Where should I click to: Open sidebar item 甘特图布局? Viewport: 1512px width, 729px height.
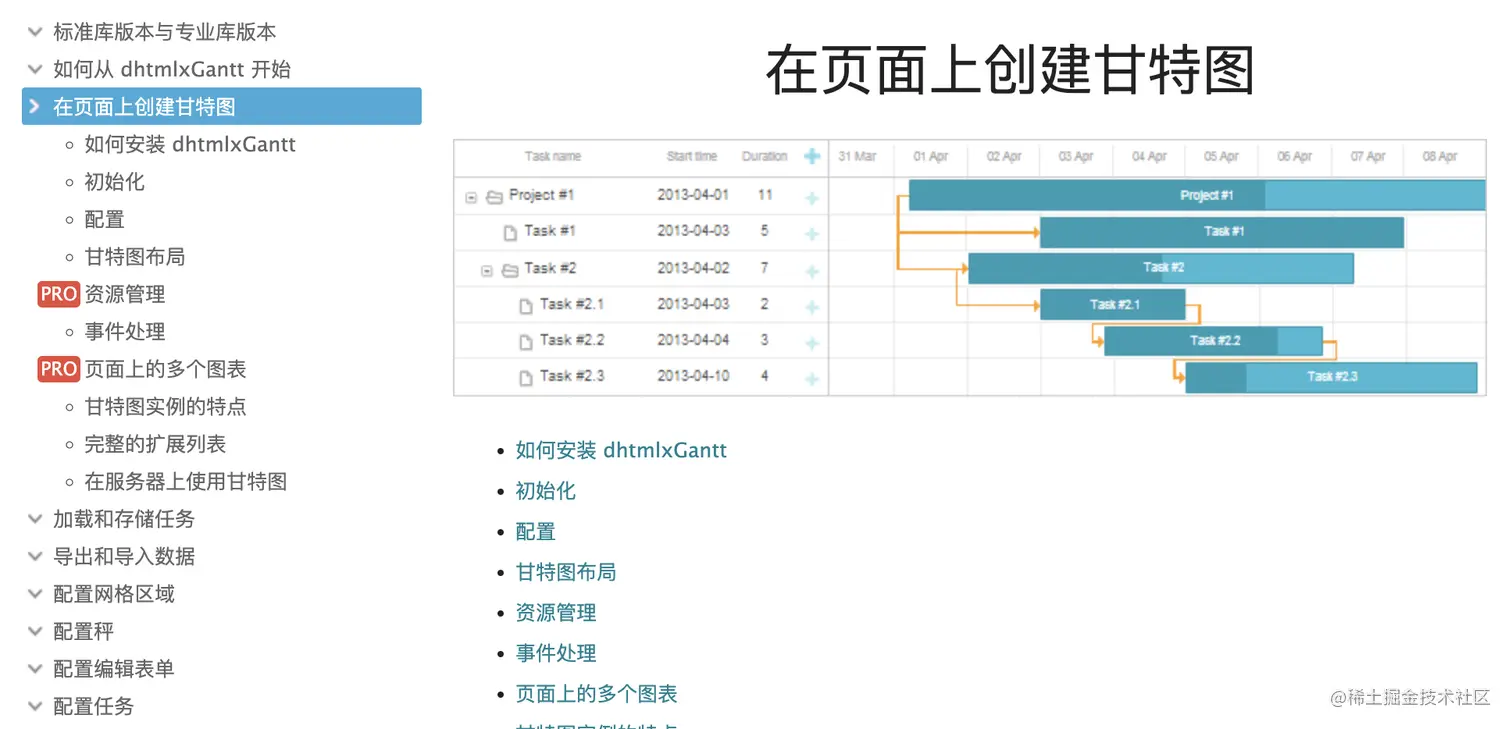pyautogui.click(x=135, y=257)
